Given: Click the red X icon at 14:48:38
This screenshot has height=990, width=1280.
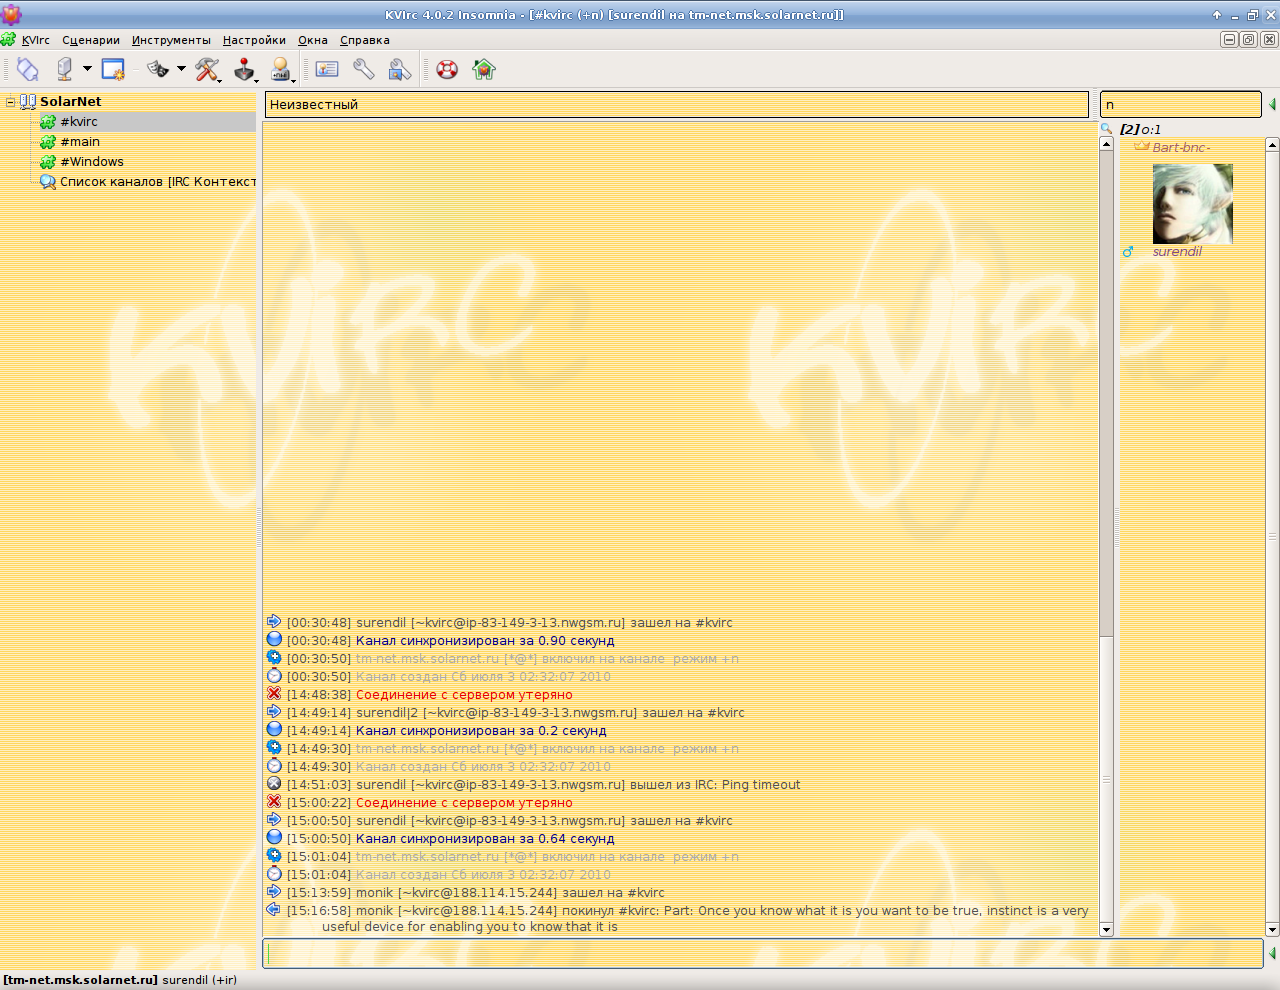Looking at the screenshot, I should click(274, 693).
